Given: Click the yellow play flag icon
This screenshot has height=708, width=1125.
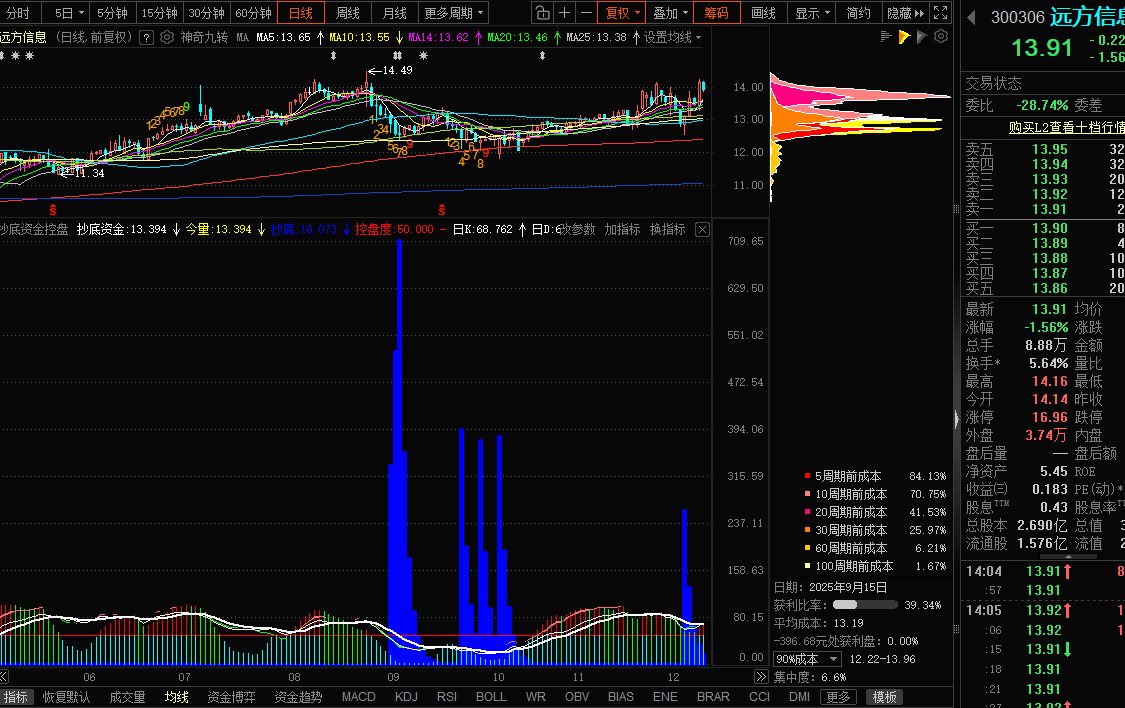Looking at the screenshot, I should coord(904,37).
